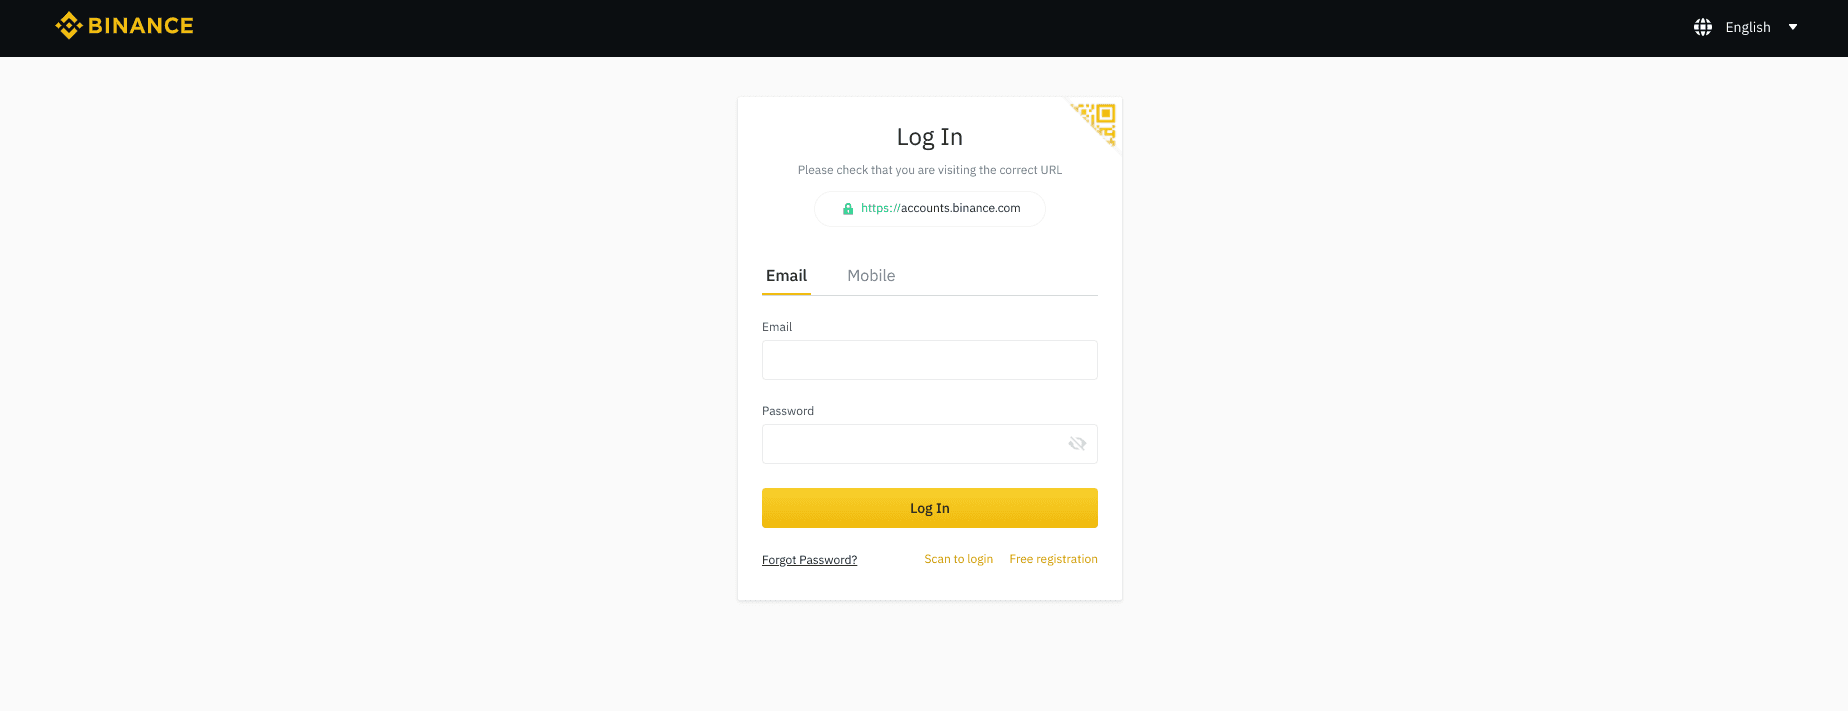Switch to the Mobile login tab
1848x711 pixels.
[871, 276]
